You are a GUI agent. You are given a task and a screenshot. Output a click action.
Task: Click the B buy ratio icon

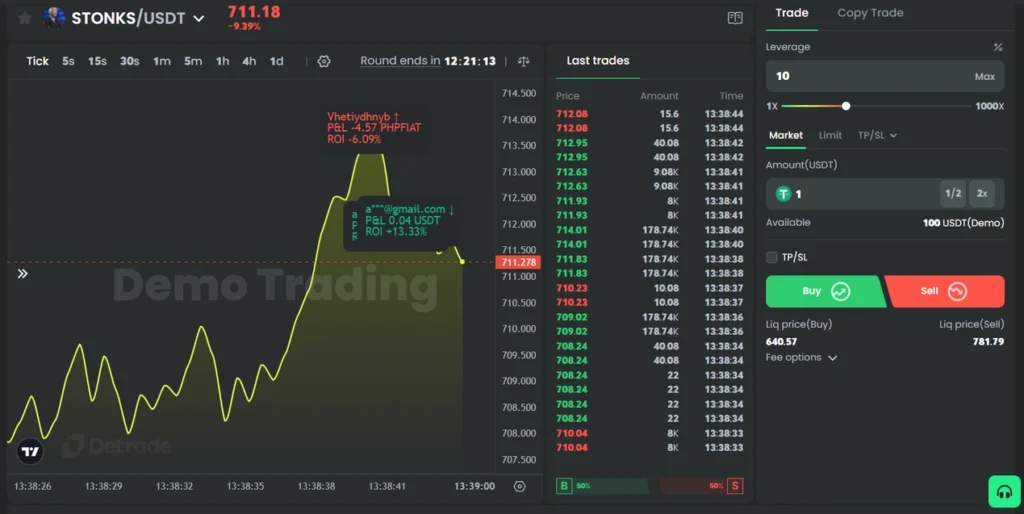click(564, 486)
